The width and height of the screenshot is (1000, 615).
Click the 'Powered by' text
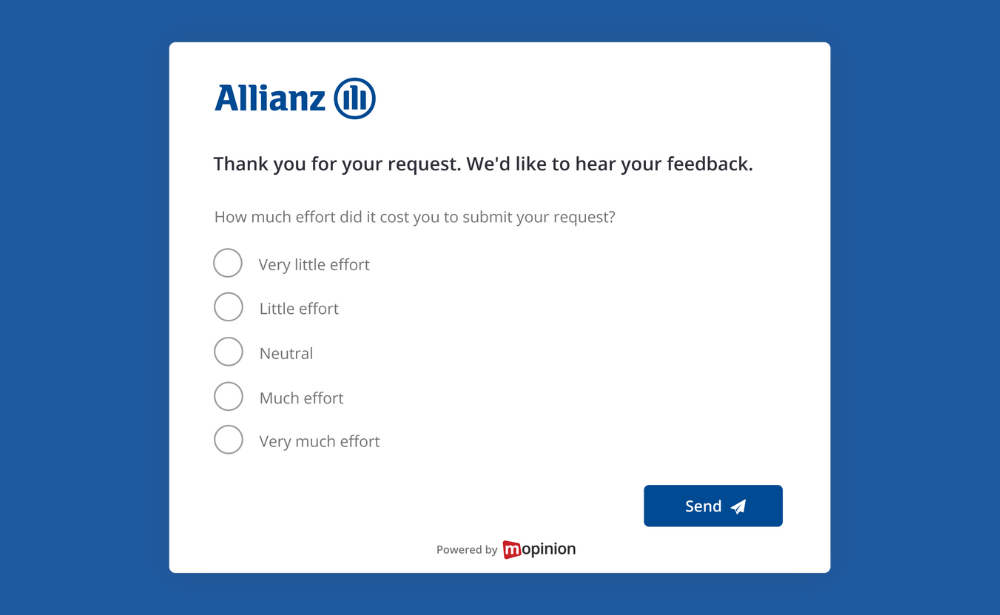[x=466, y=549]
